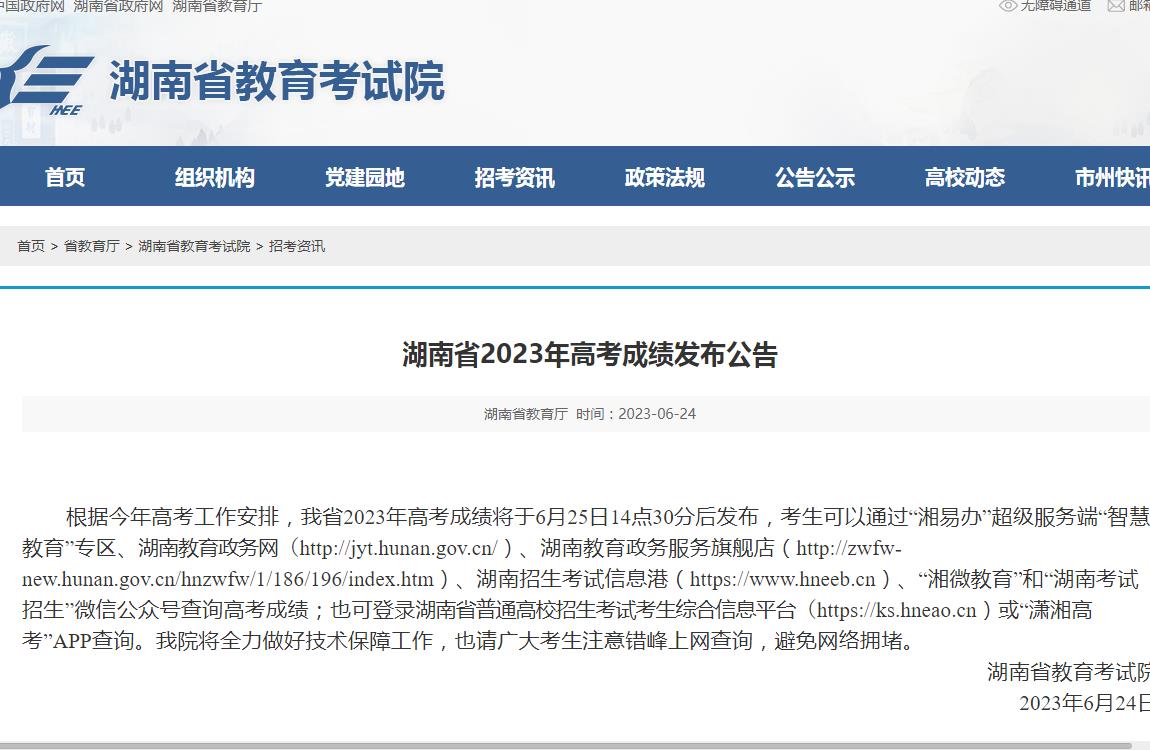Click the date 2023-06-24 in the byline
Image resolution: width=1150 pixels, height=750 pixels.
point(657,414)
